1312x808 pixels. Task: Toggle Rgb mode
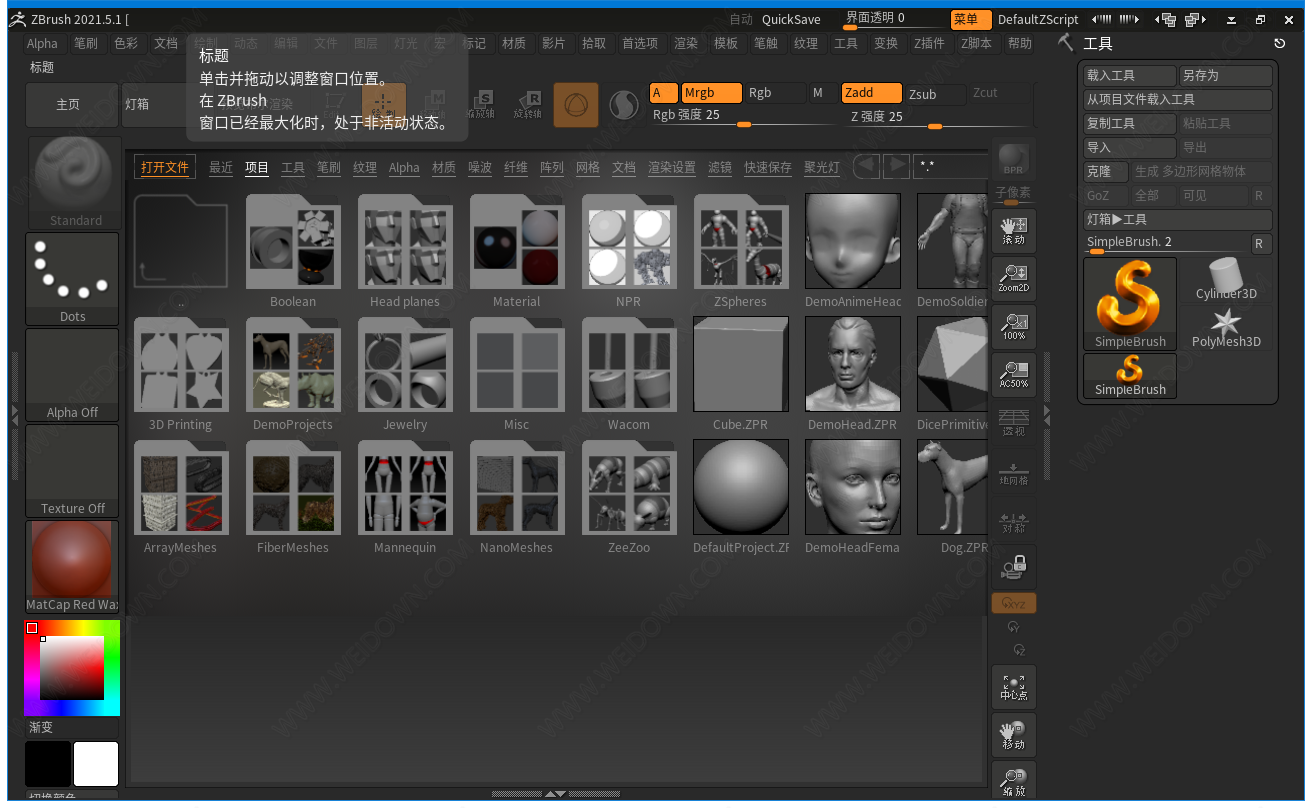click(x=775, y=93)
